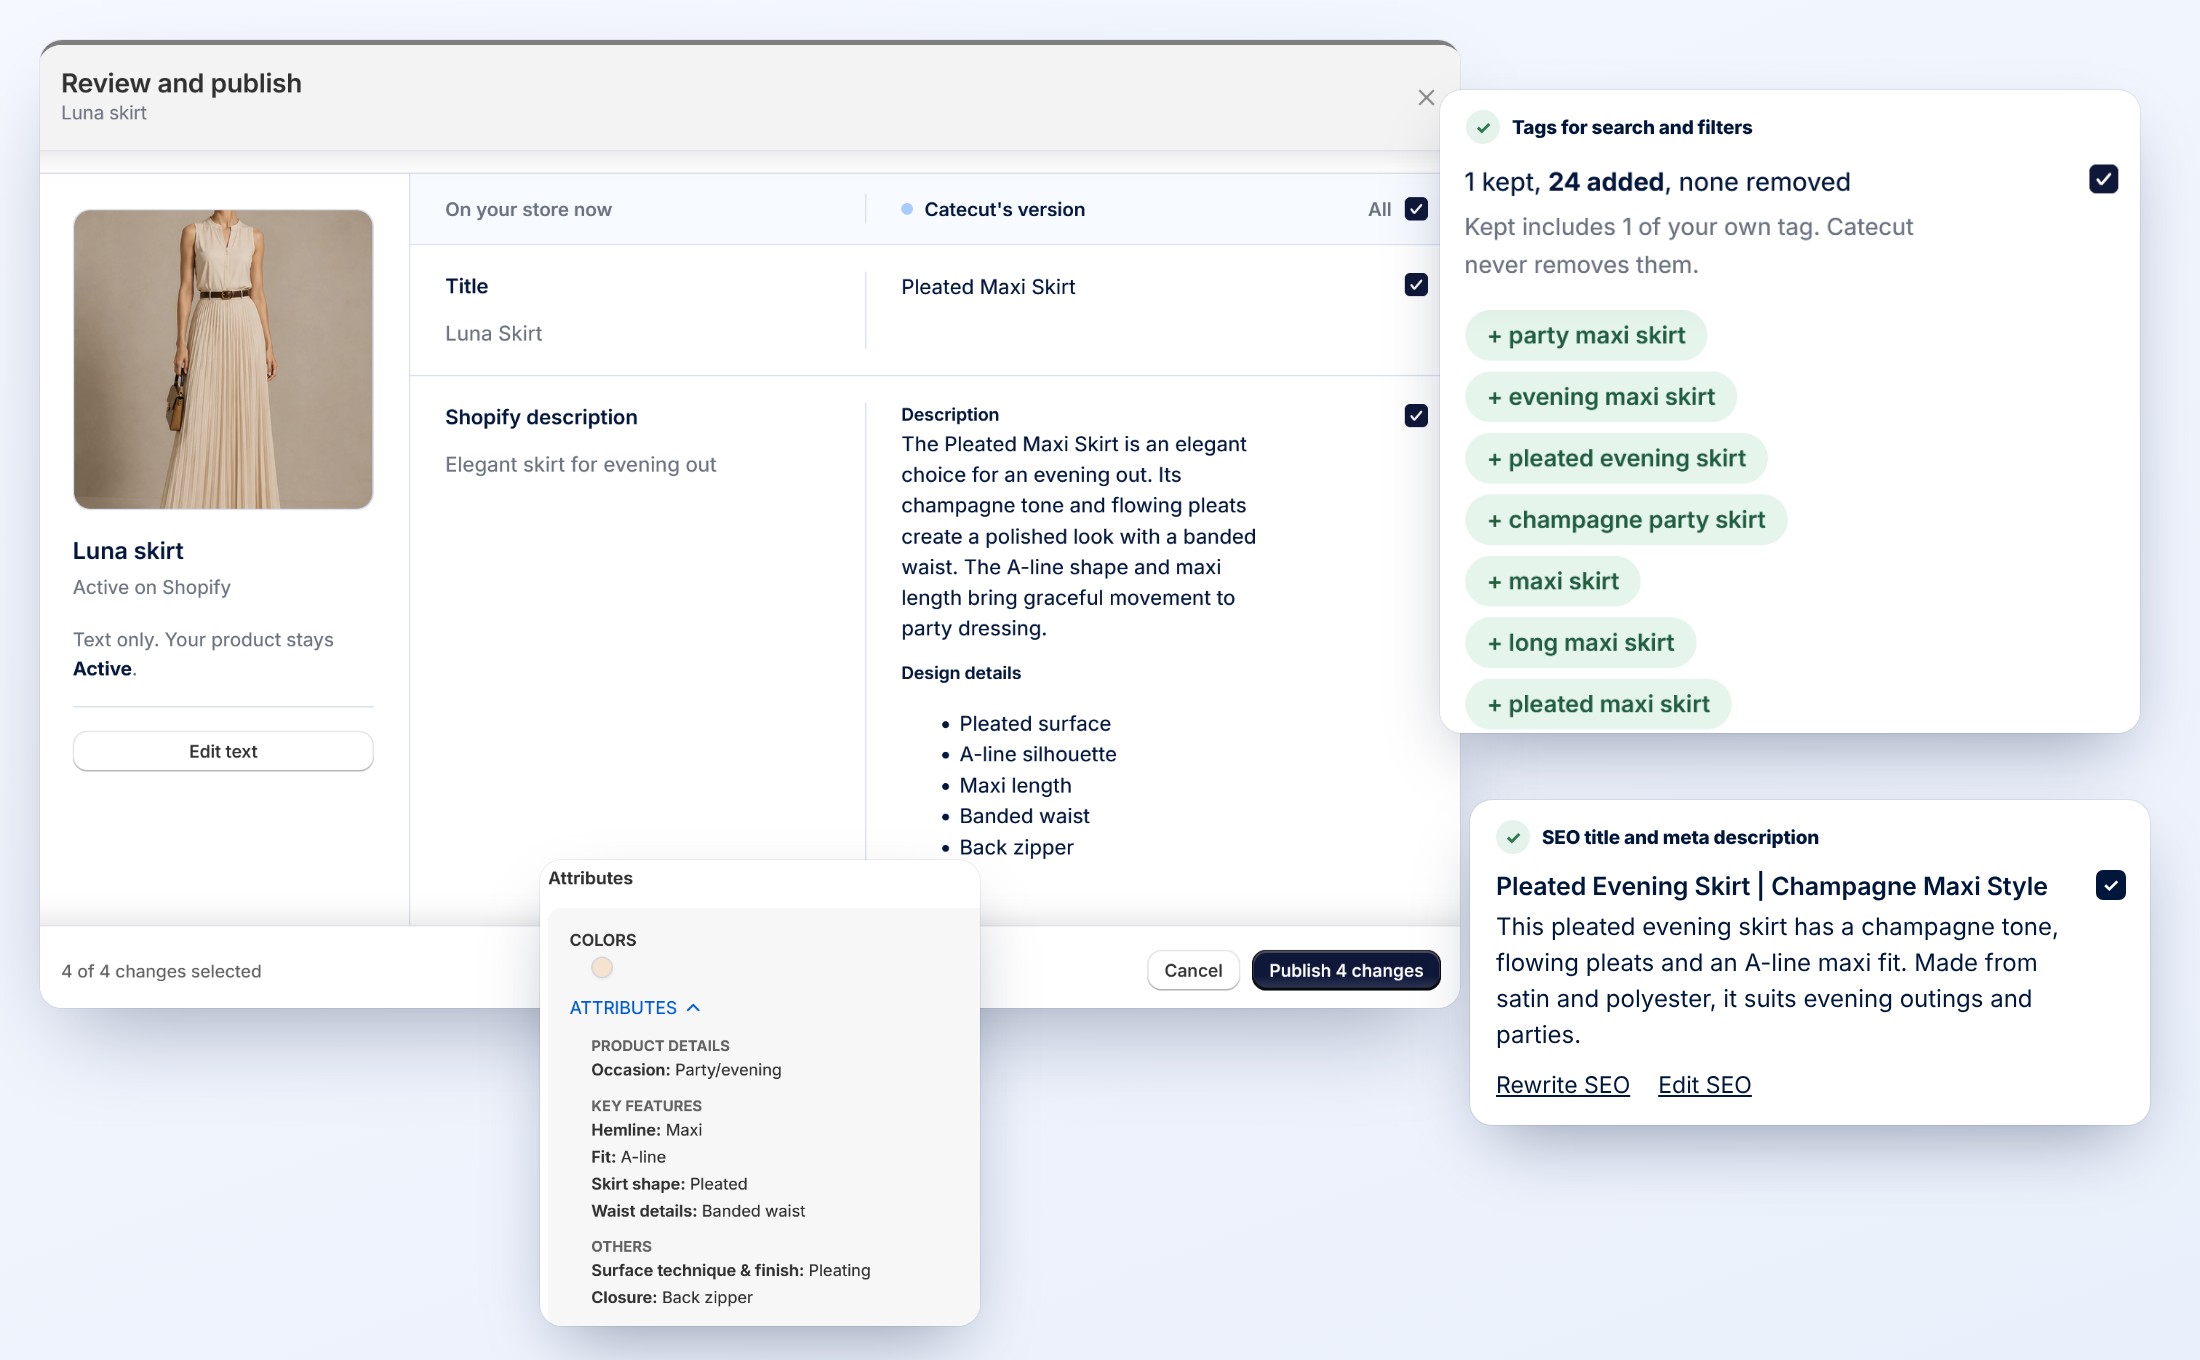Select the long maxi skirt tag
Screen dimensions: 2200x1360
click(x=1580, y=643)
